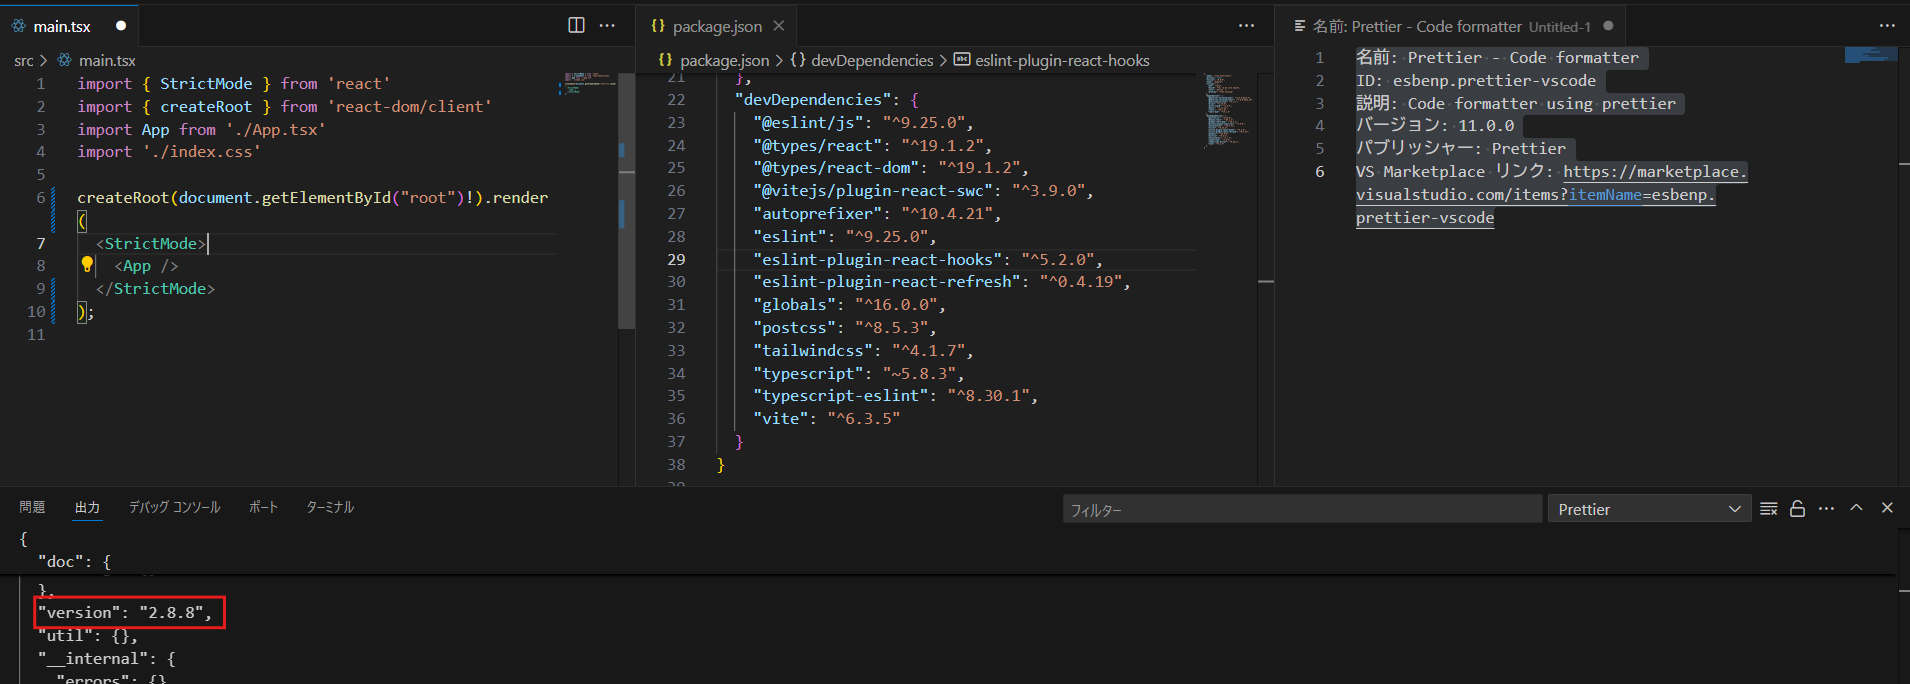Open the ポート panel tab
Screen dimensions: 1910x684
click(263, 507)
